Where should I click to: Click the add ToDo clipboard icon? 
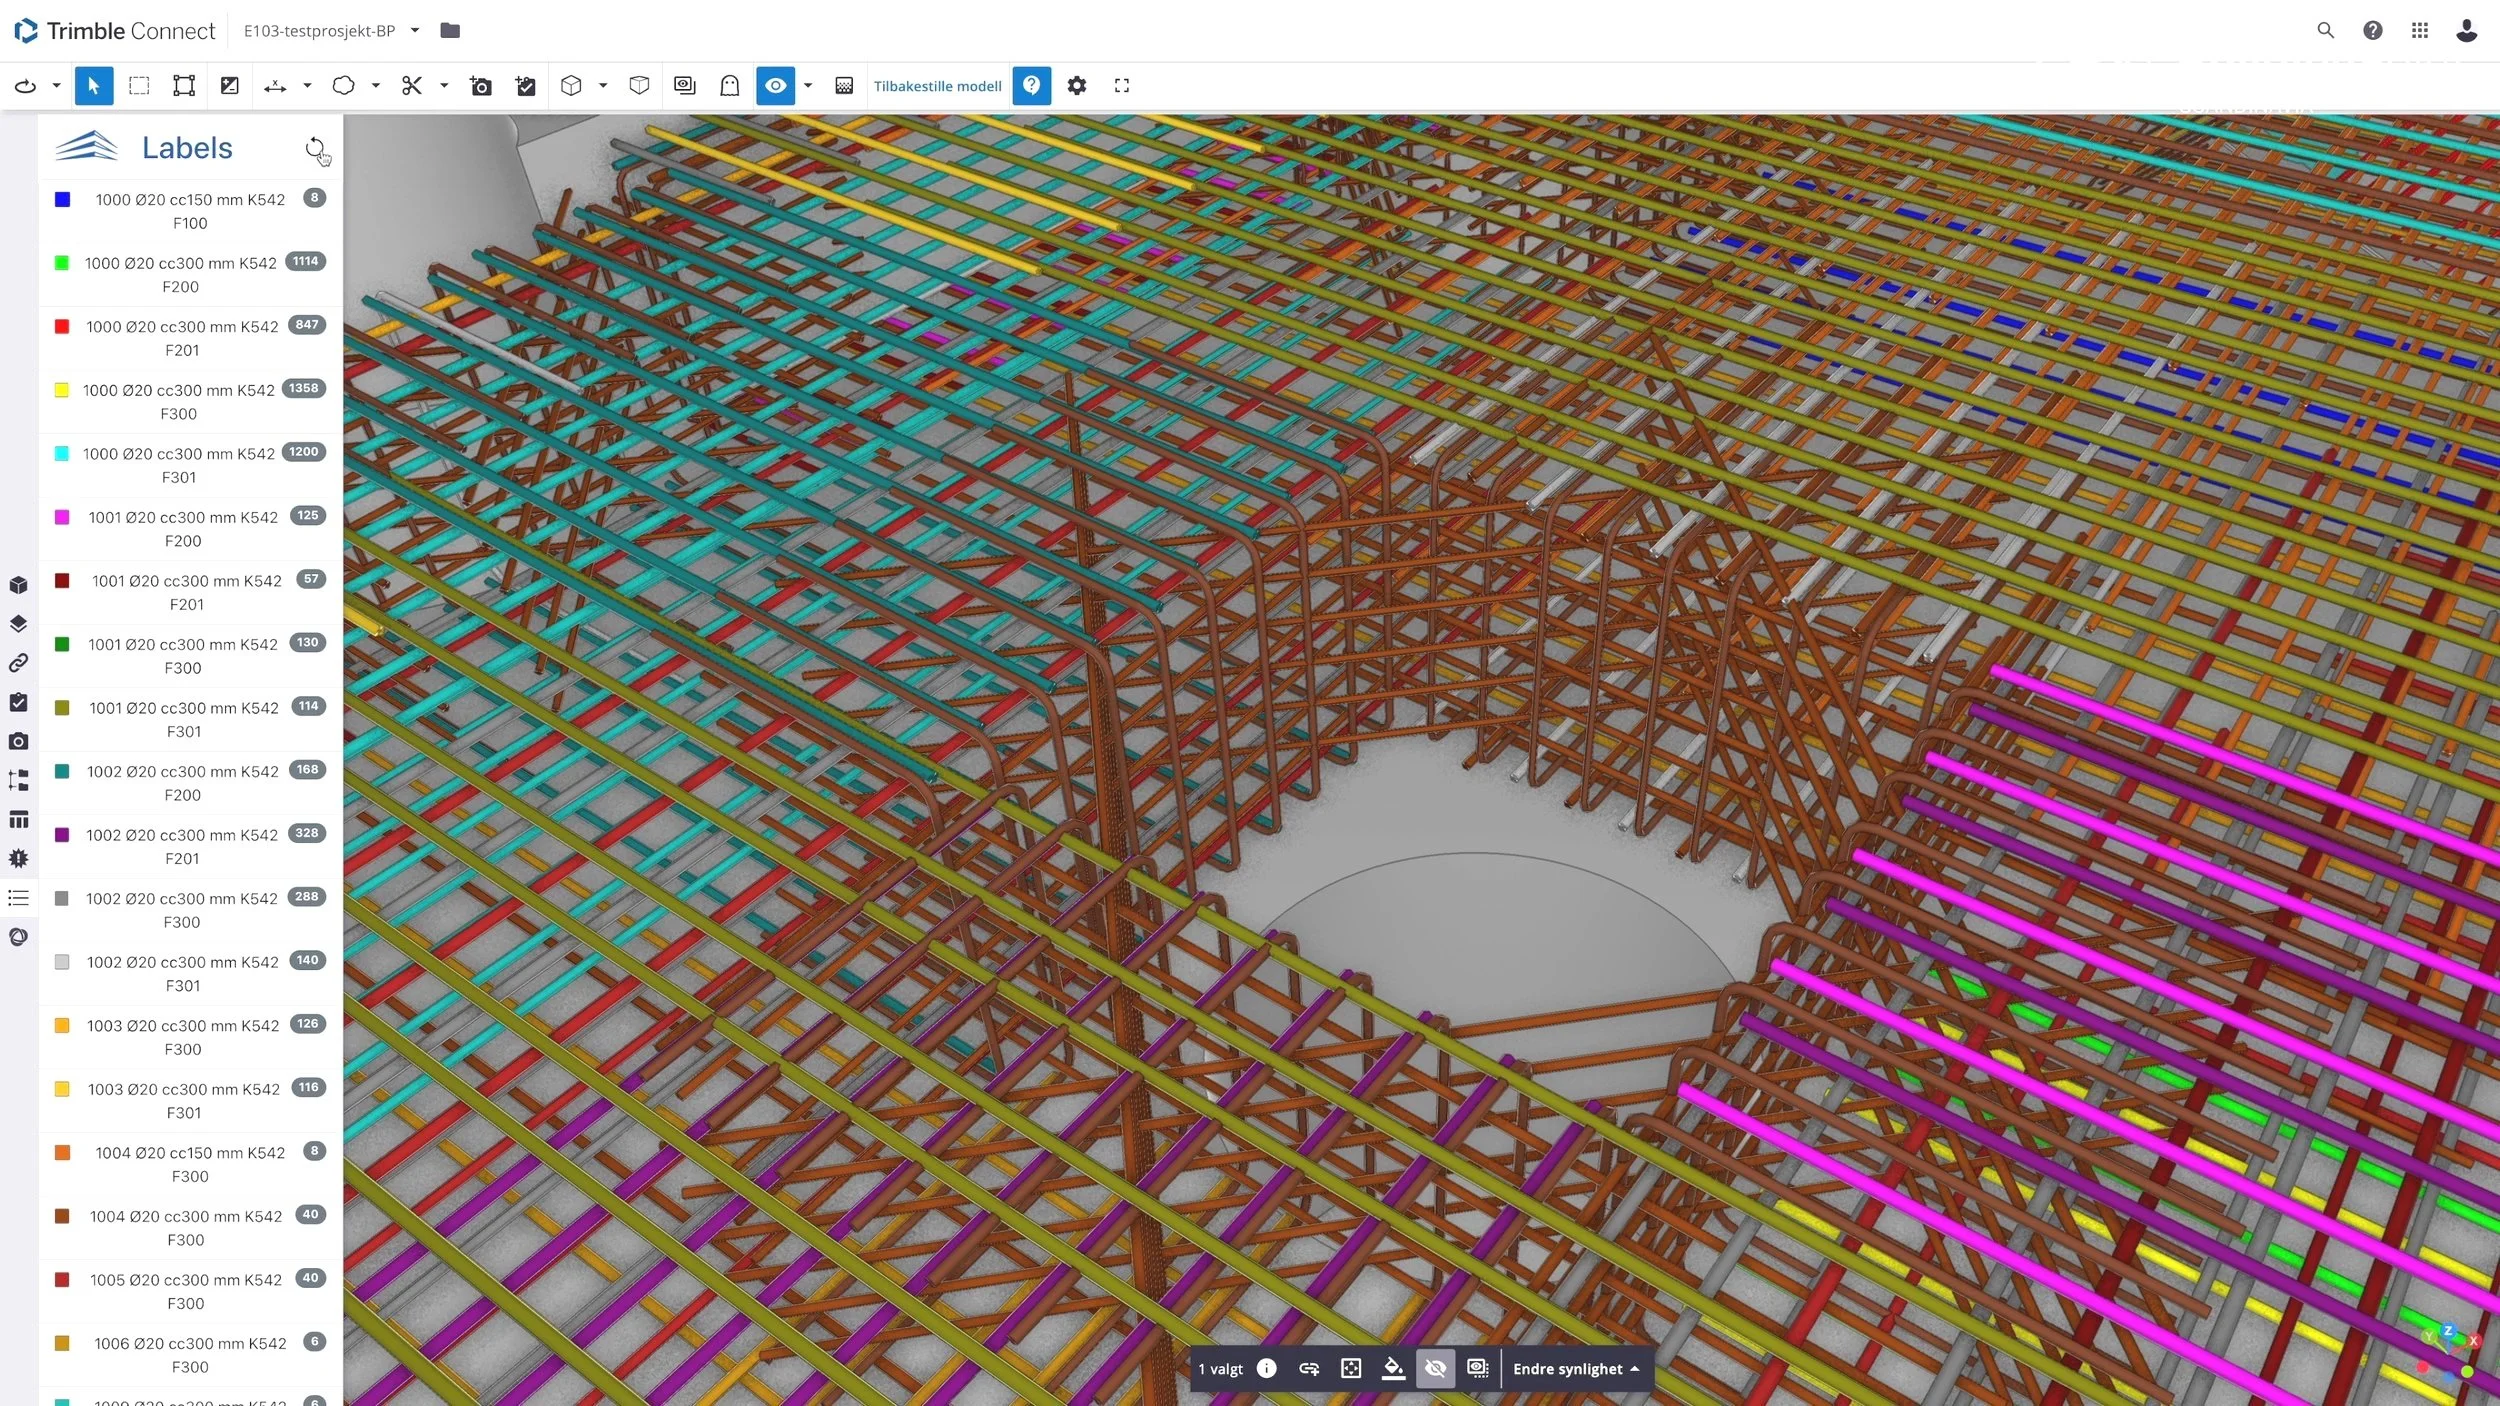pos(526,86)
